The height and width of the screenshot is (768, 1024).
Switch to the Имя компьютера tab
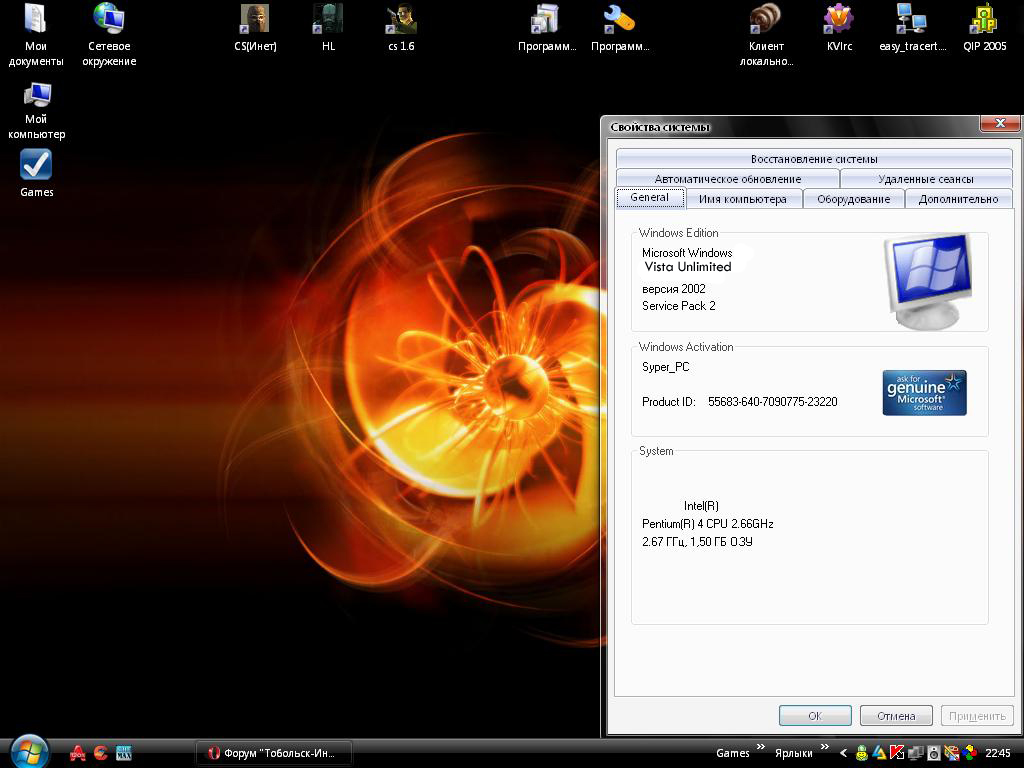743,199
